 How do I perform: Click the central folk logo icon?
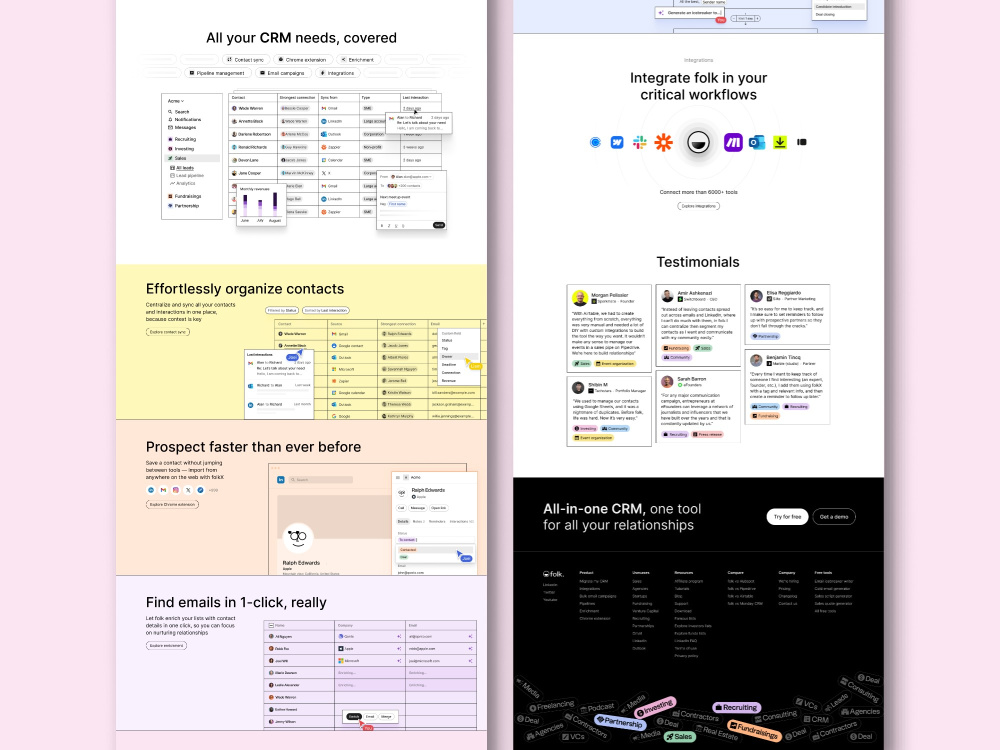click(698, 142)
